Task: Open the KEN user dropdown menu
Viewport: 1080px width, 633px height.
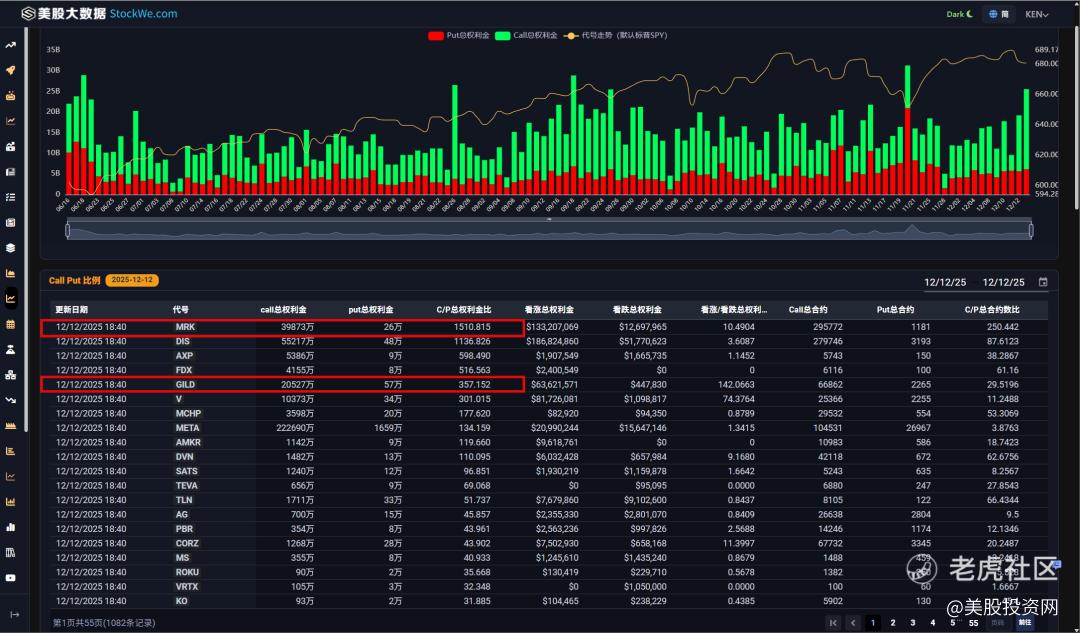Action: [x=1036, y=14]
